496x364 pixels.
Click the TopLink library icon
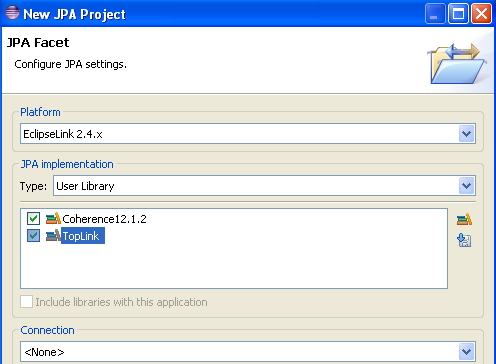click(x=53, y=236)
